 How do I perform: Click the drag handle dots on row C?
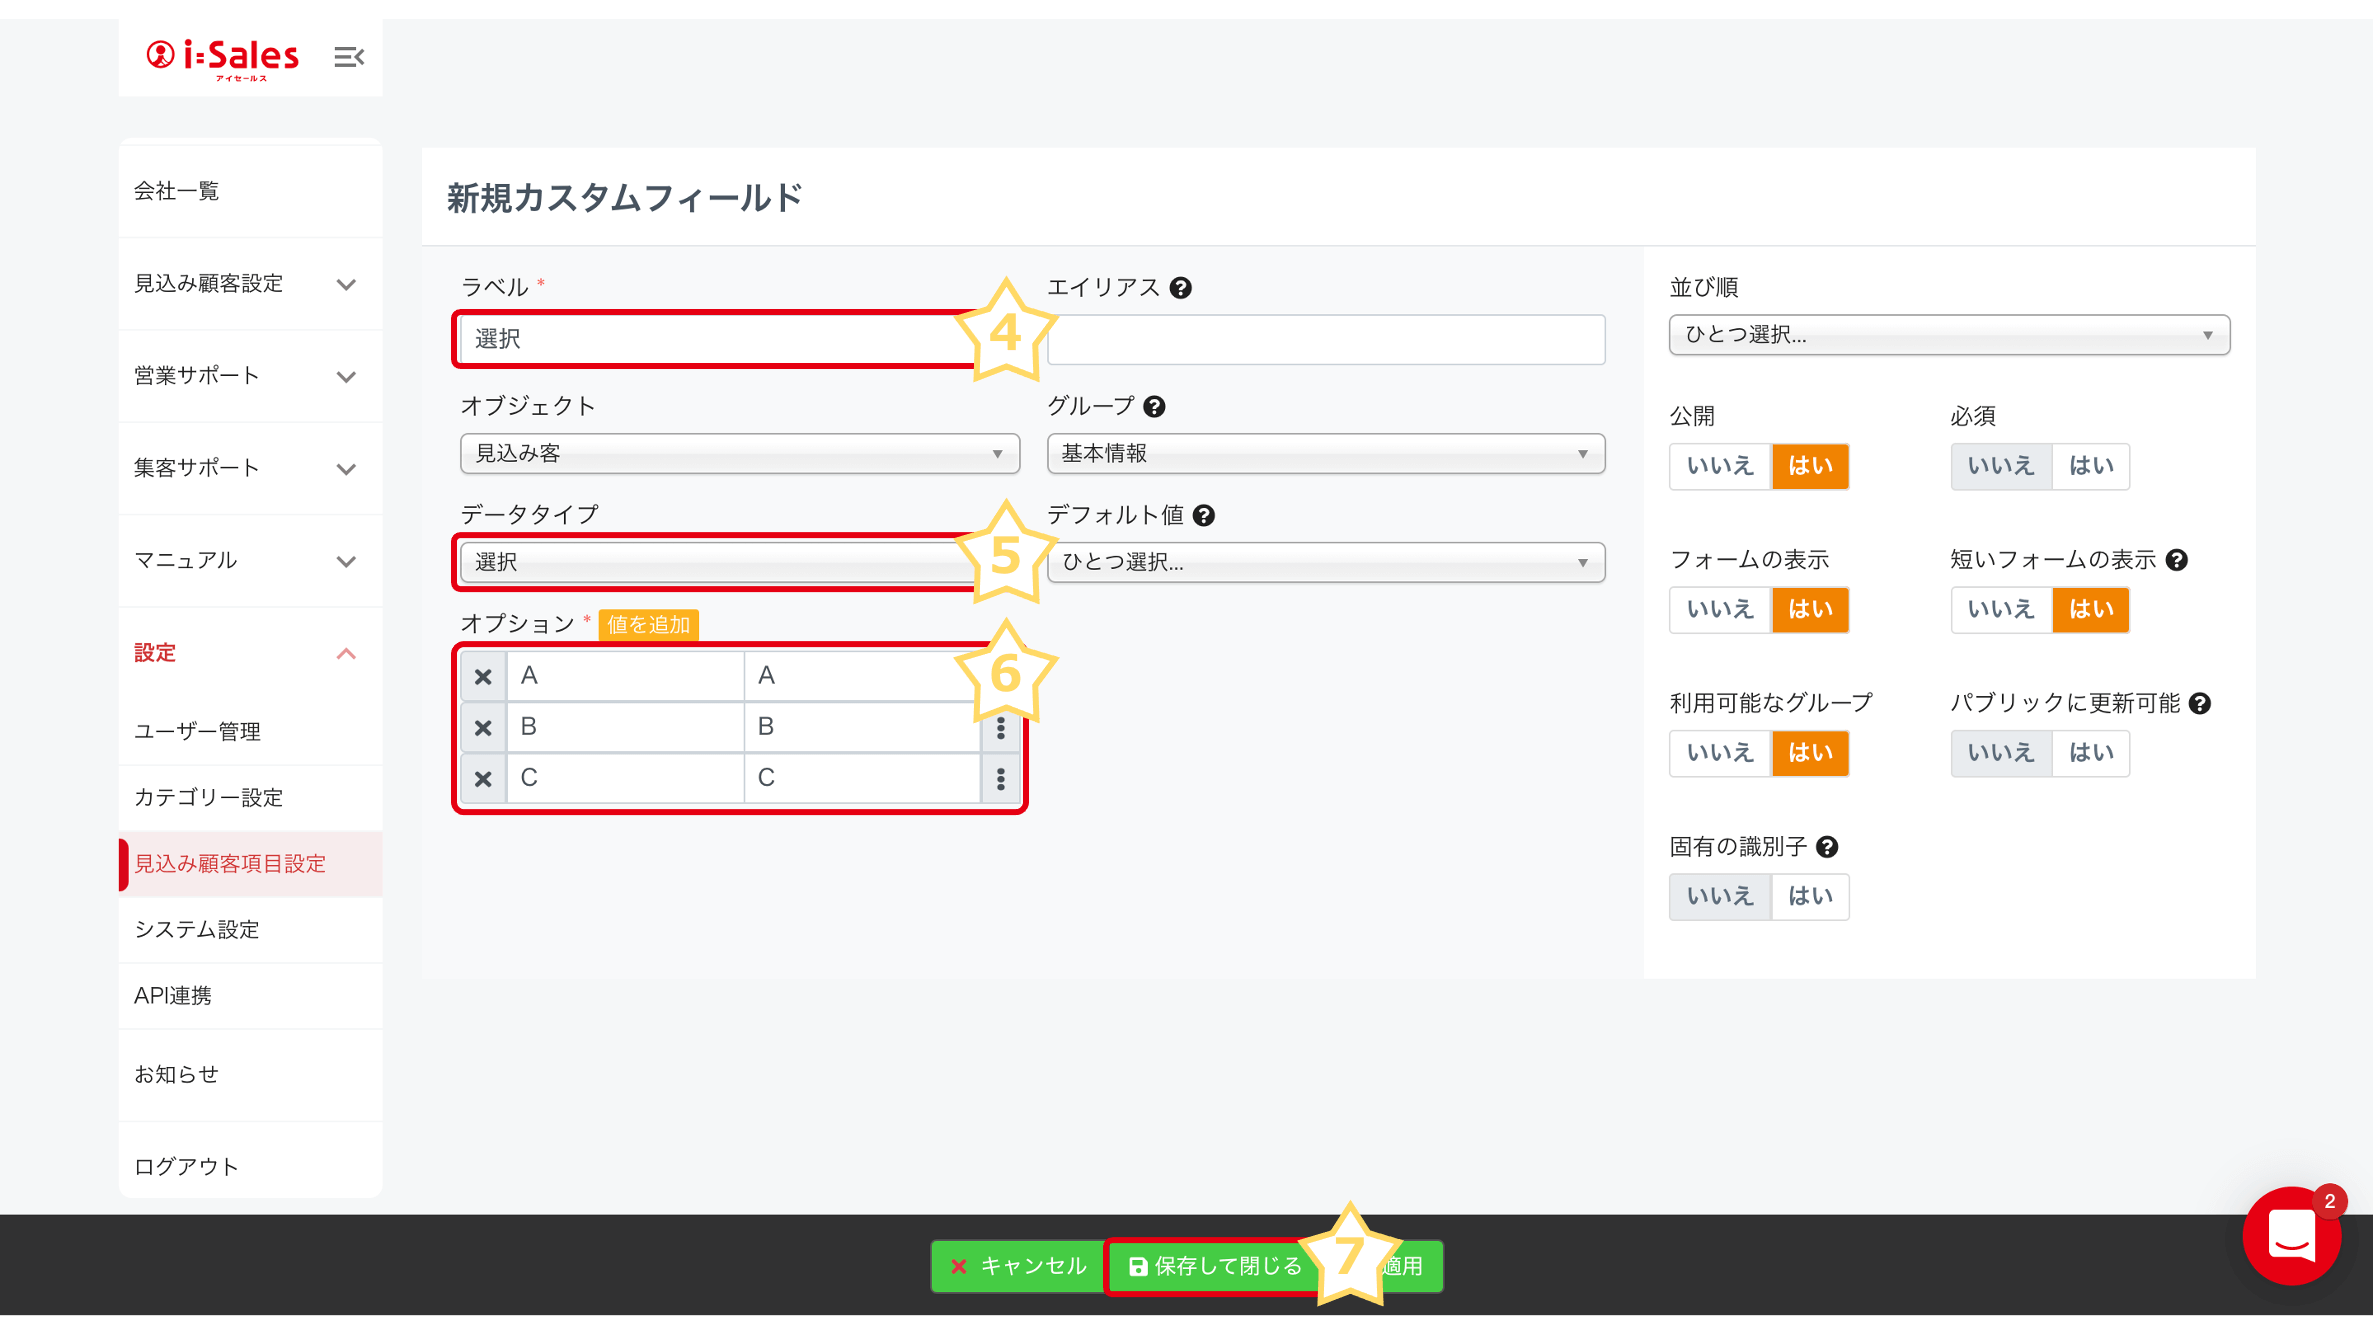(x=1000, y=779)
